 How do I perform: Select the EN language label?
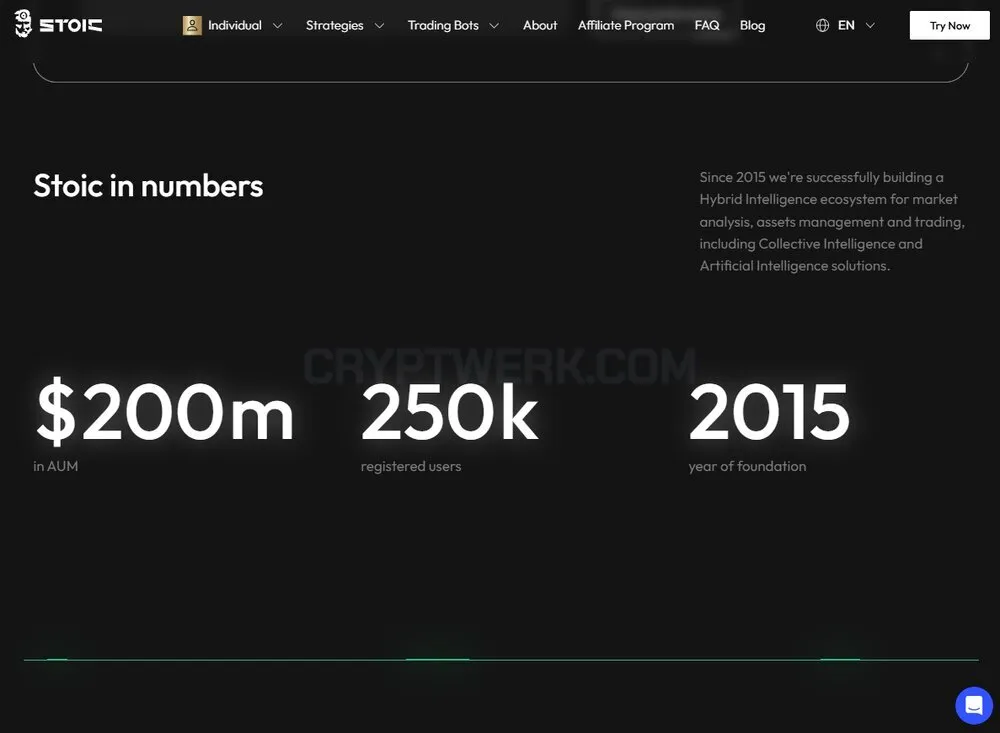(x=846, y=26)
